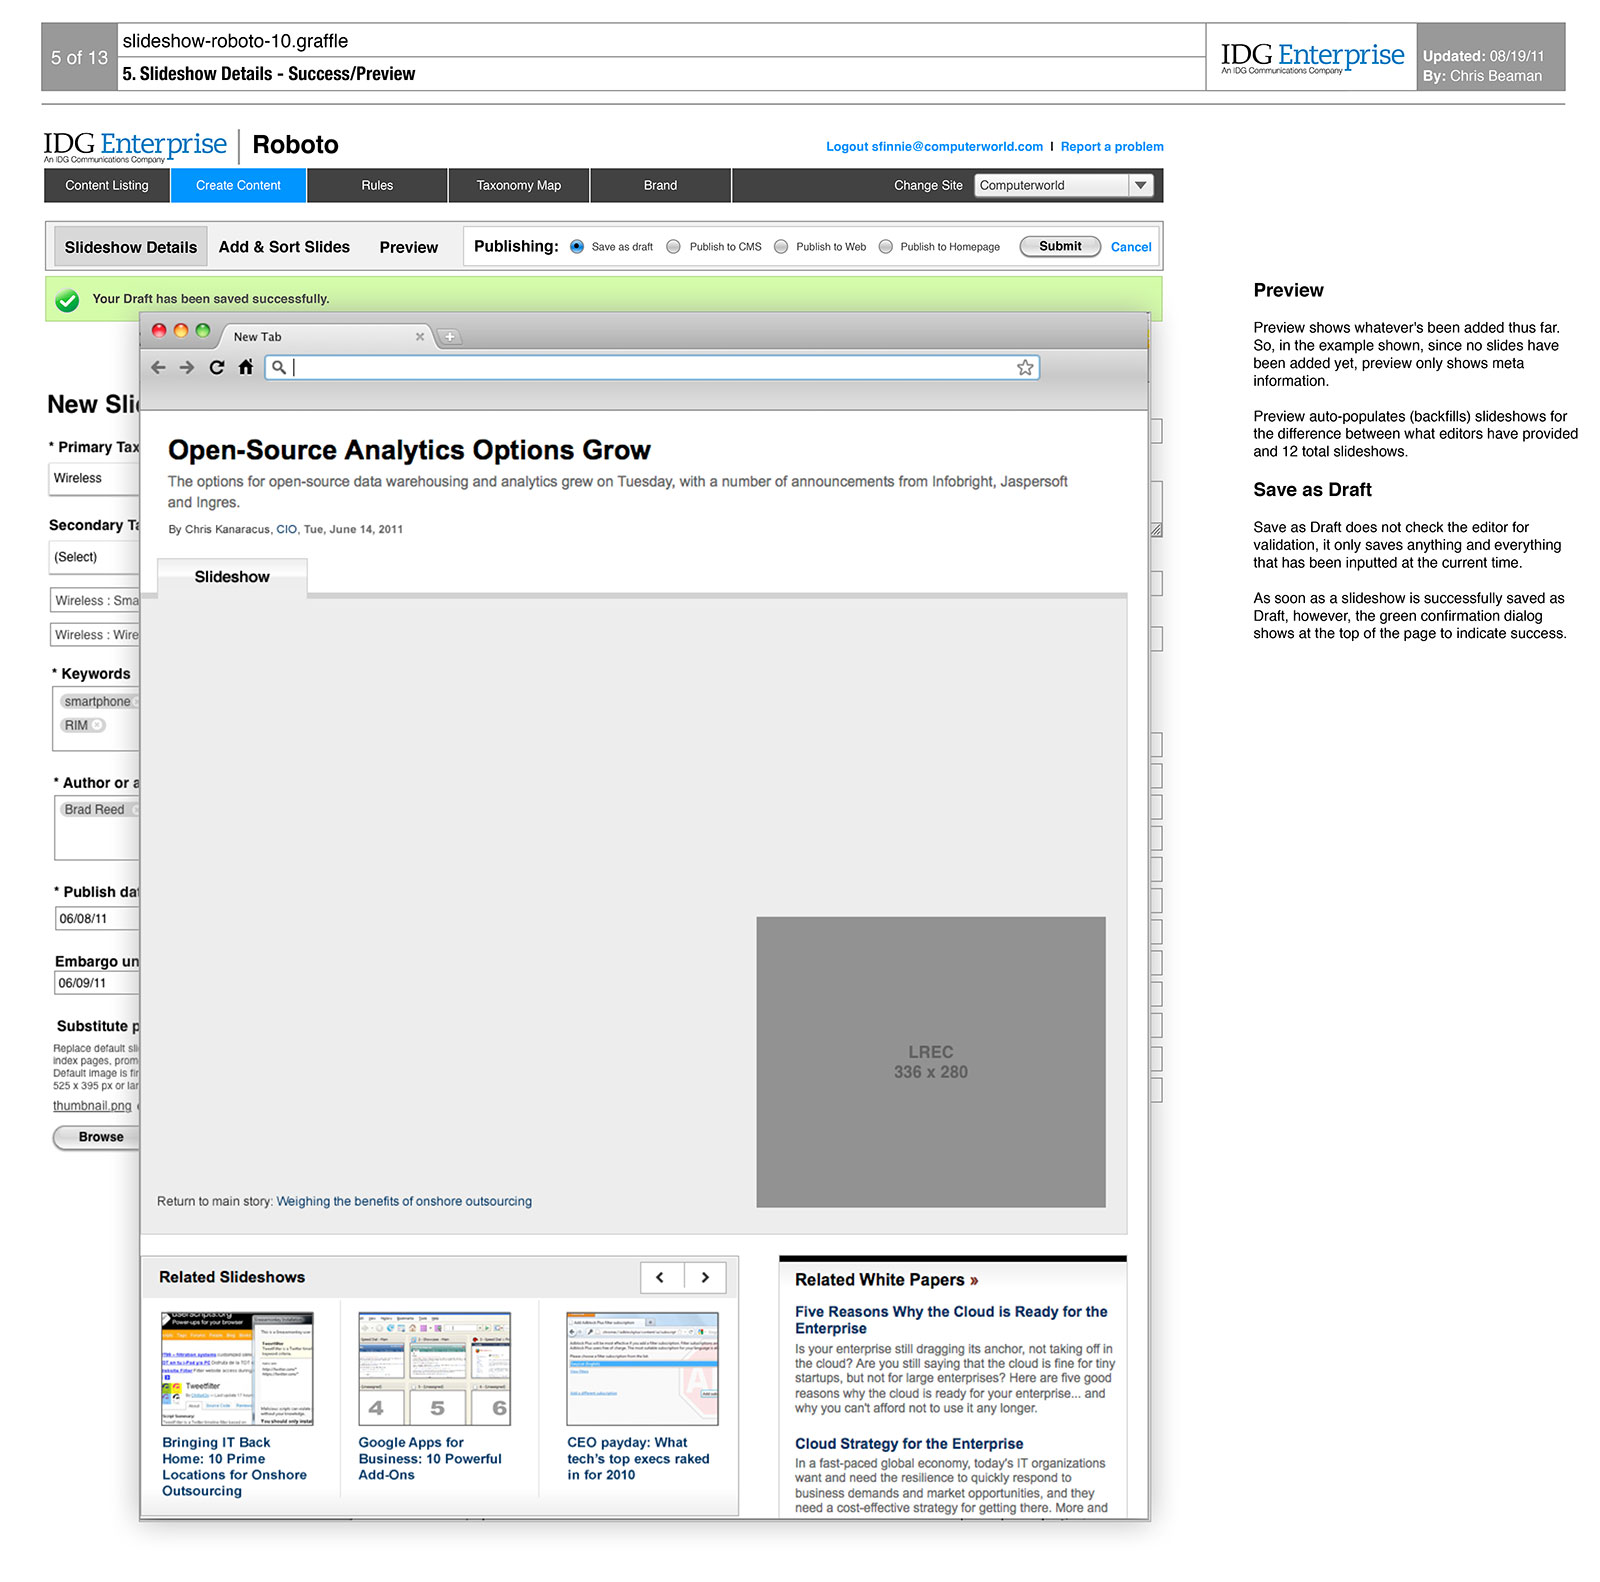Reload the page in the browser
This screenshot has height=1582, width=1600.
point(216,367)
